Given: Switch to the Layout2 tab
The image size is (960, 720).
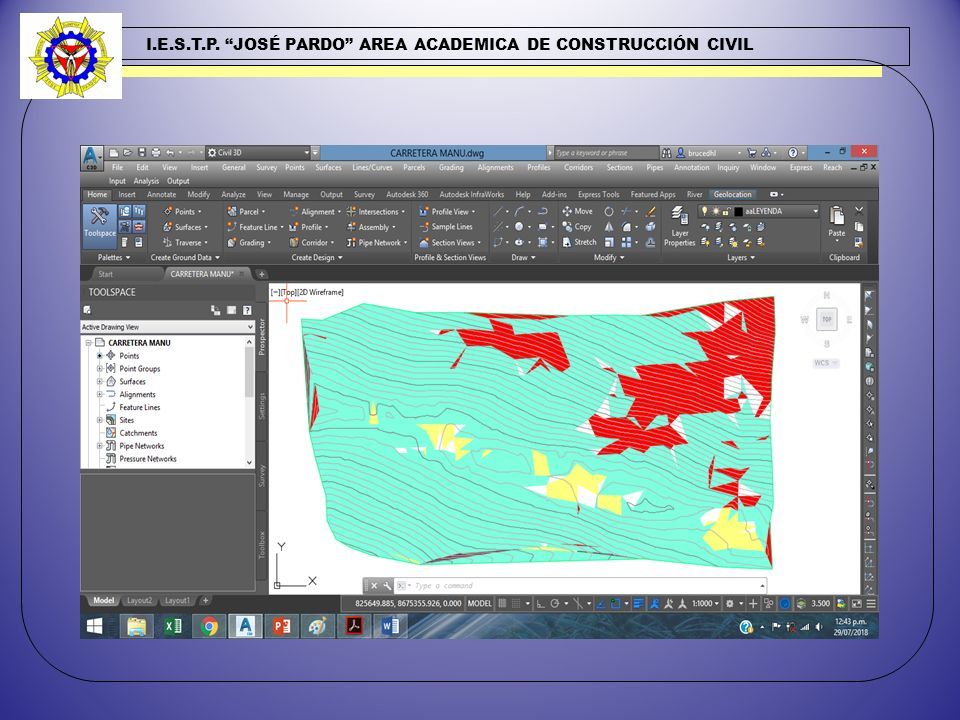Looking at the screenshot, I should (x=140, y=601).
